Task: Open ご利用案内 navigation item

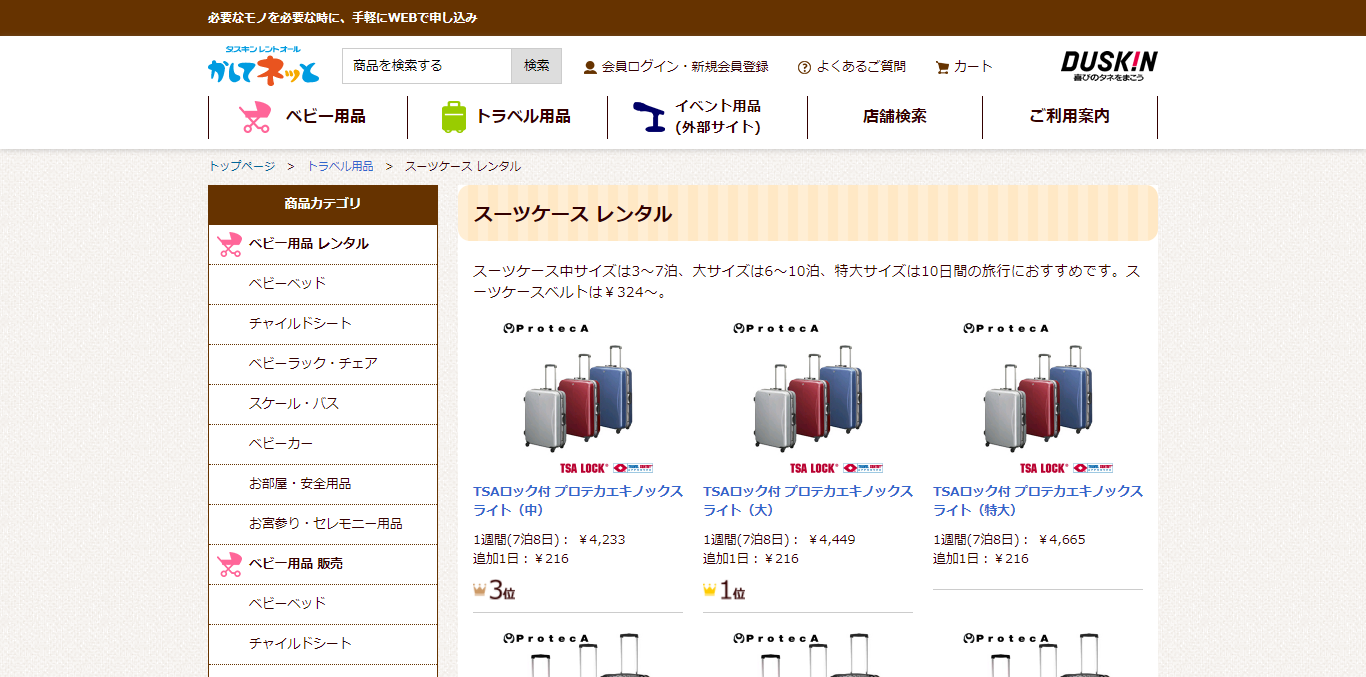Action: 1070,117
